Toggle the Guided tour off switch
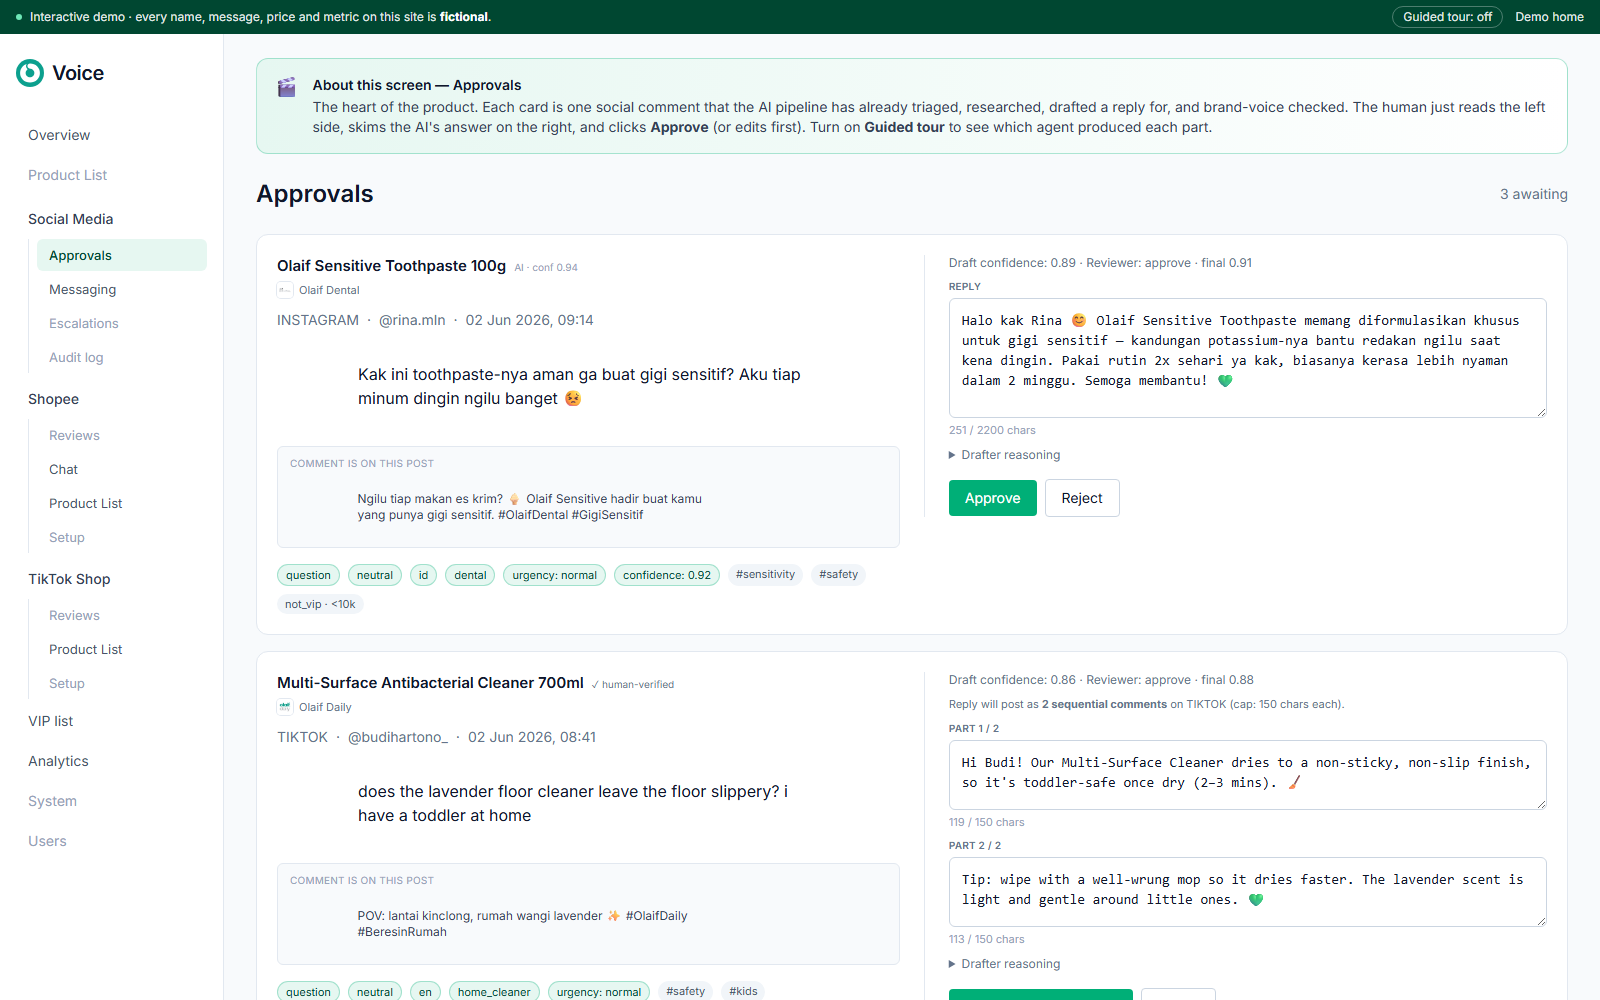Screen dimensions: 1600x1000 coord(1447,17)
